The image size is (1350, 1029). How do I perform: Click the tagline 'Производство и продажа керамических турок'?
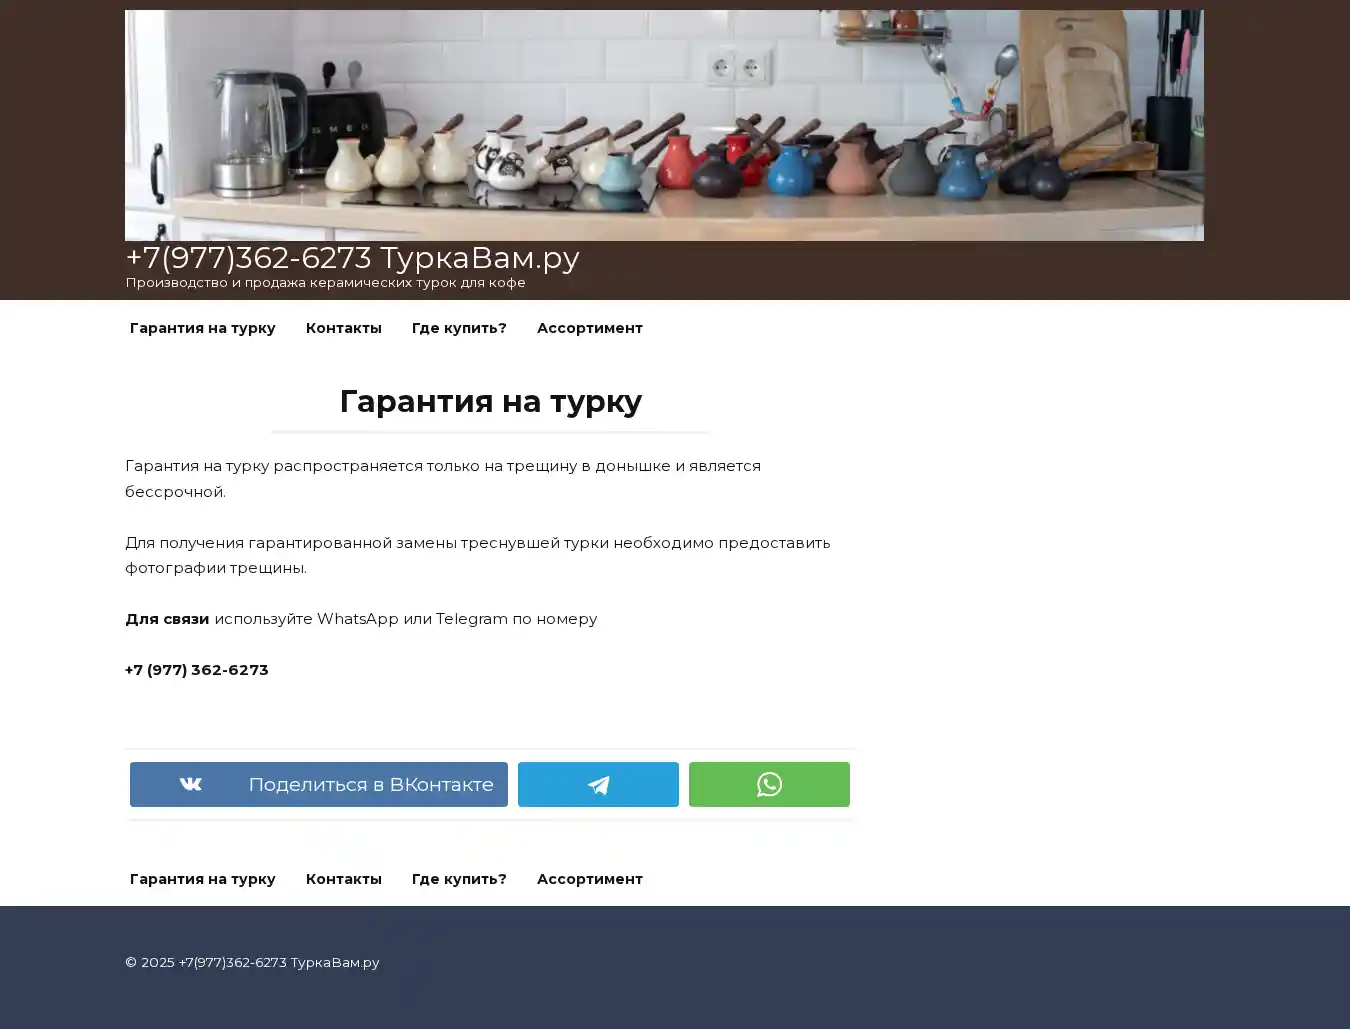(325, 283)
